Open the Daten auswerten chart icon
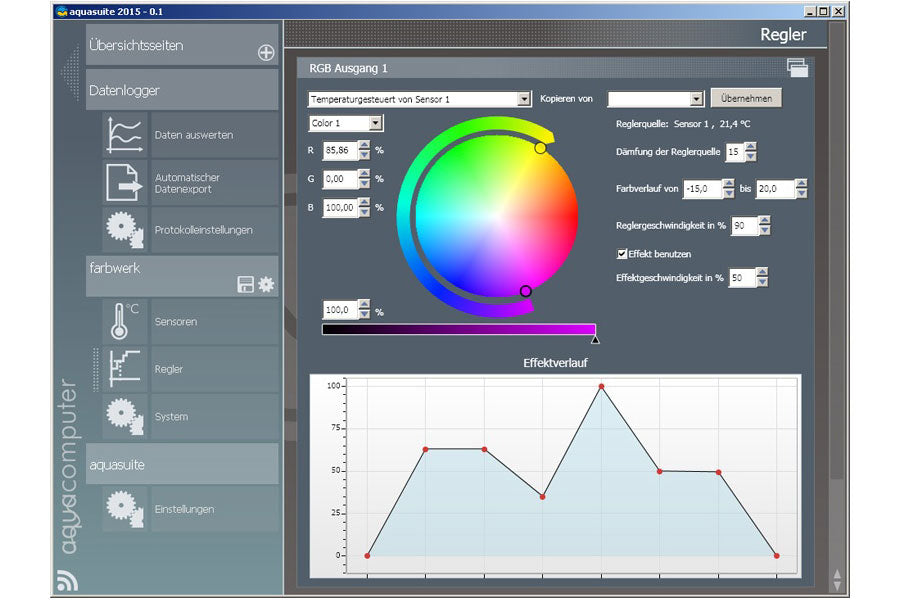 (126, 135)
